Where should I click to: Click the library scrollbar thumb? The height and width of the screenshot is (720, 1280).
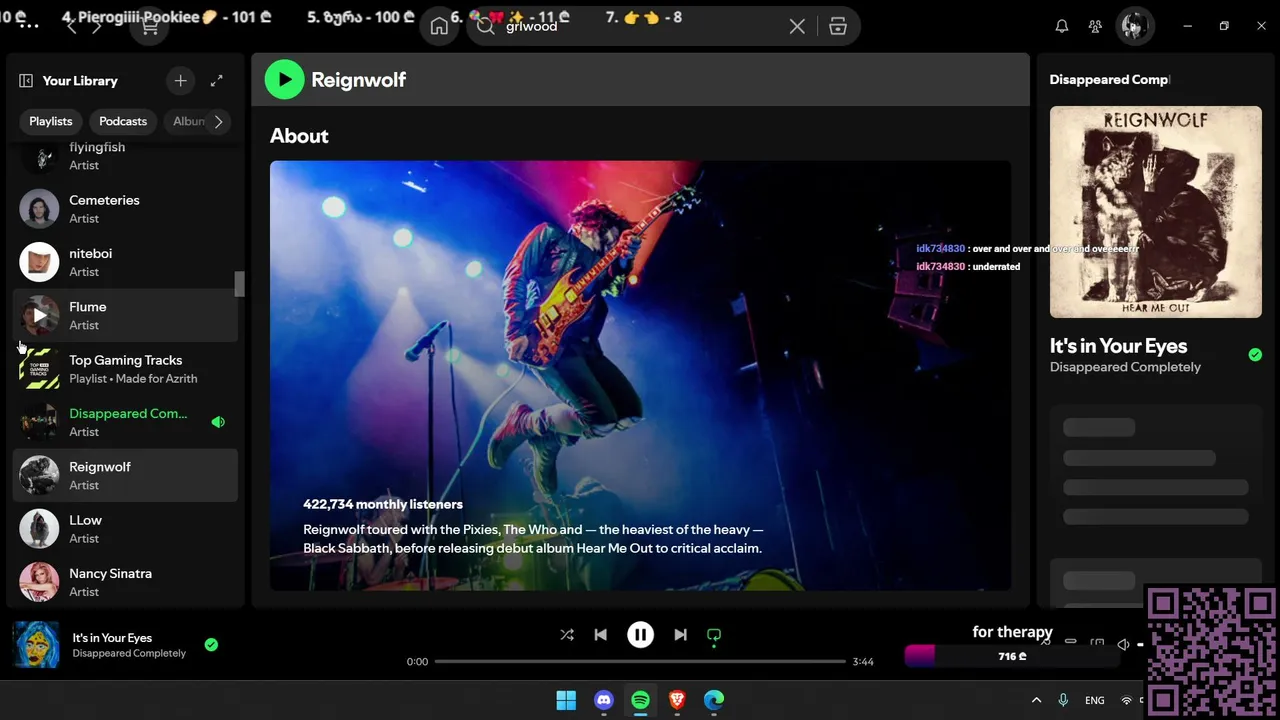tap(240, 283)
